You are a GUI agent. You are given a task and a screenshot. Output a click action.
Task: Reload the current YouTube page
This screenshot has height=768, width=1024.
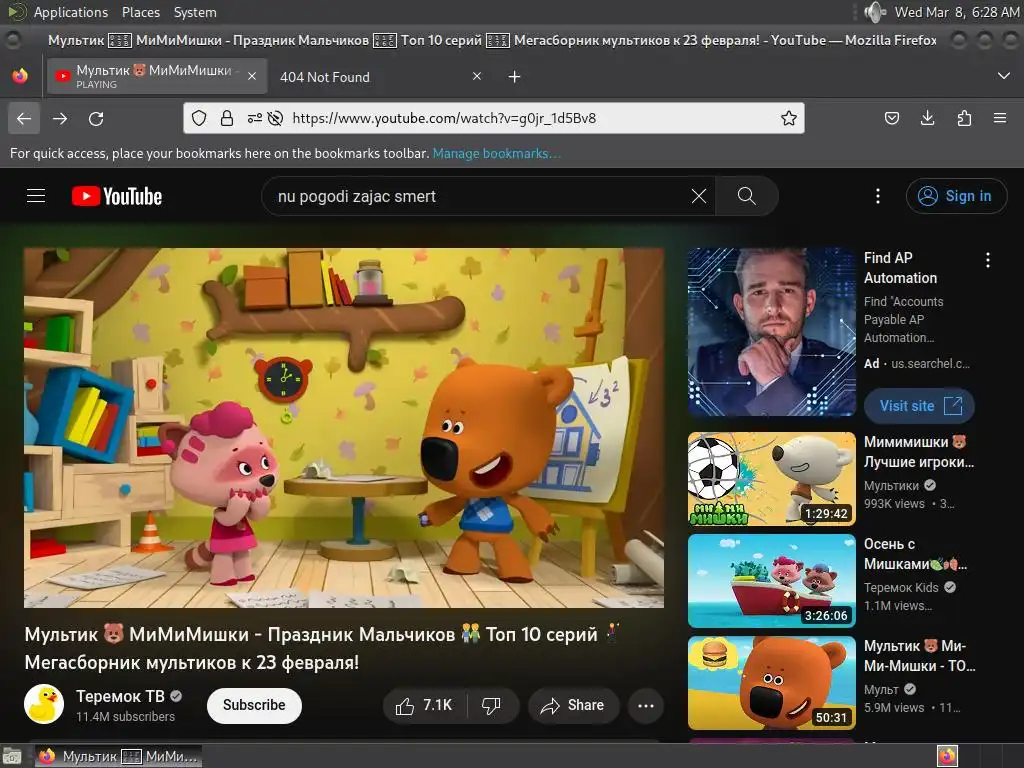point(96,118)
